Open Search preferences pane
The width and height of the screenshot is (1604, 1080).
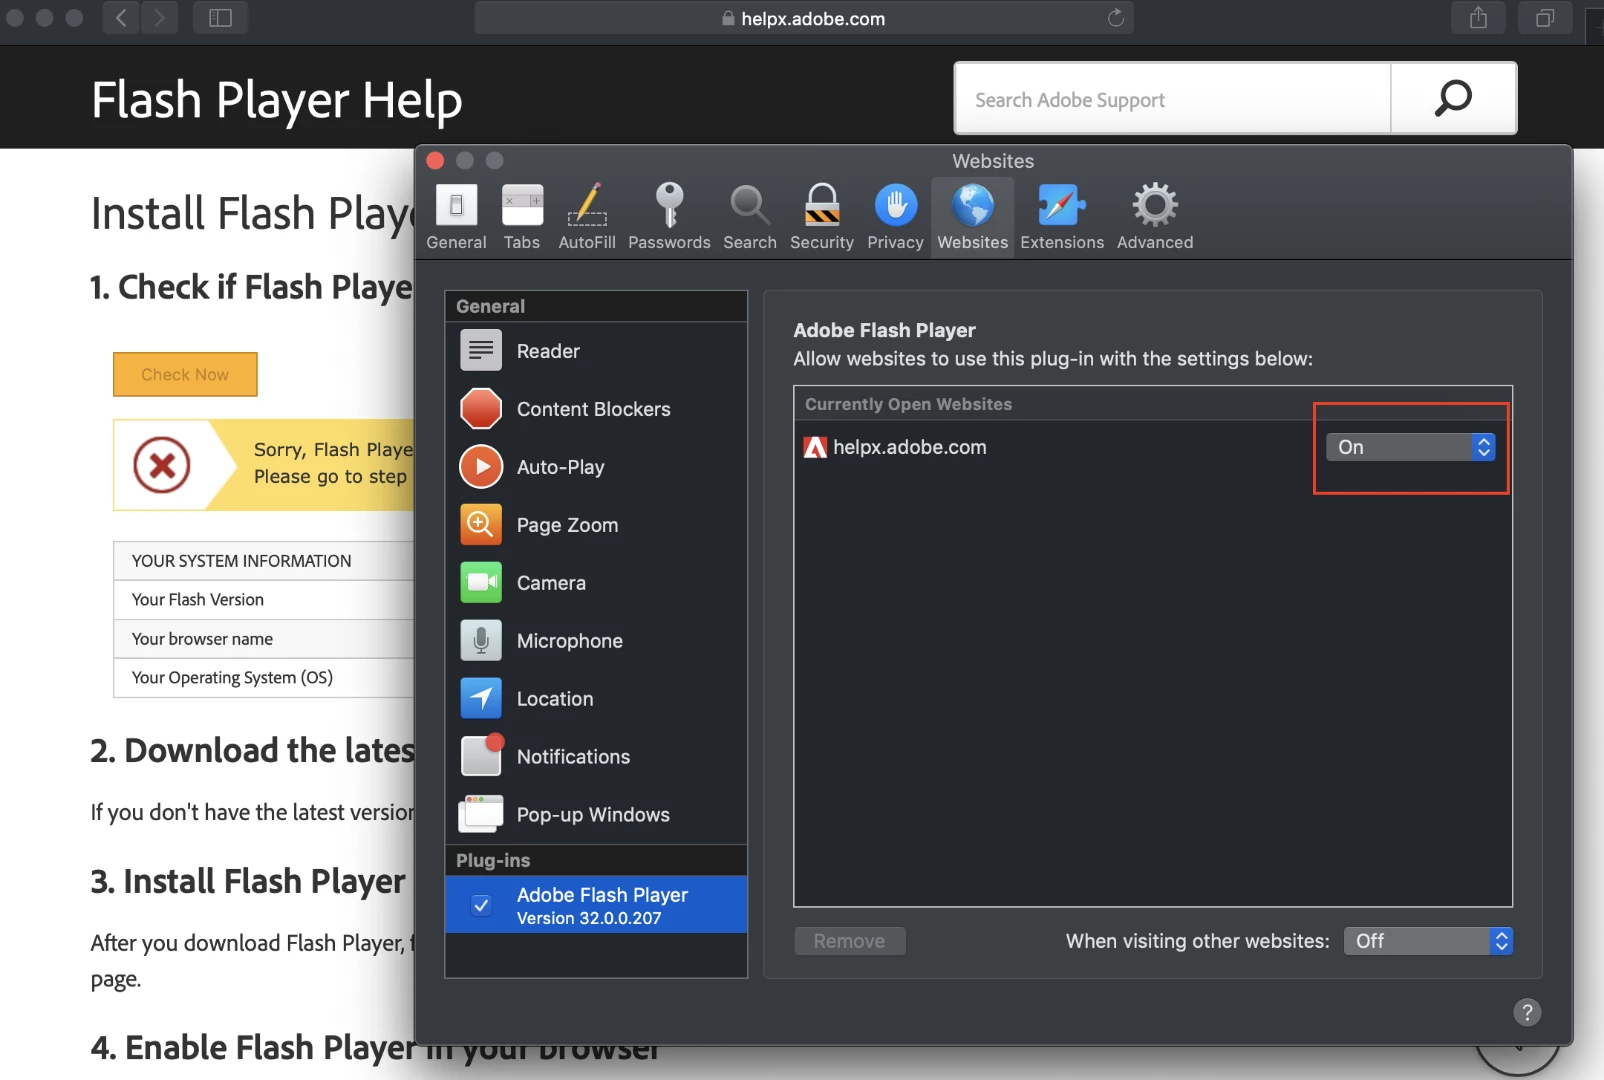pyautogui.click(x=749, y=217)
